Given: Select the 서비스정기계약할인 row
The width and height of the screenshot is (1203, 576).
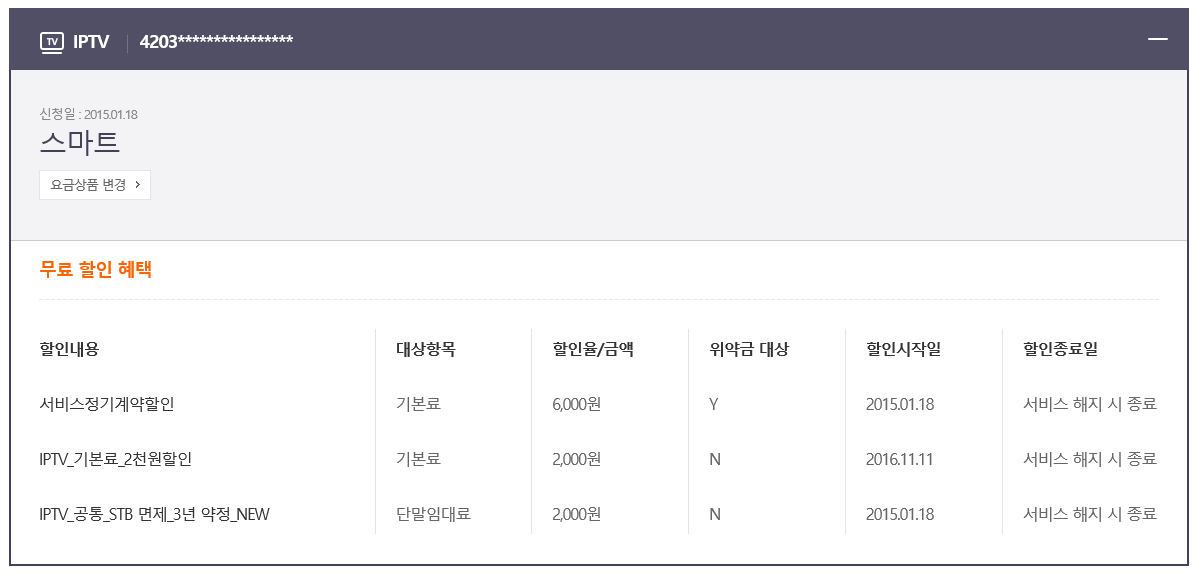Looking at the screenshot, I should coord(598,405).
